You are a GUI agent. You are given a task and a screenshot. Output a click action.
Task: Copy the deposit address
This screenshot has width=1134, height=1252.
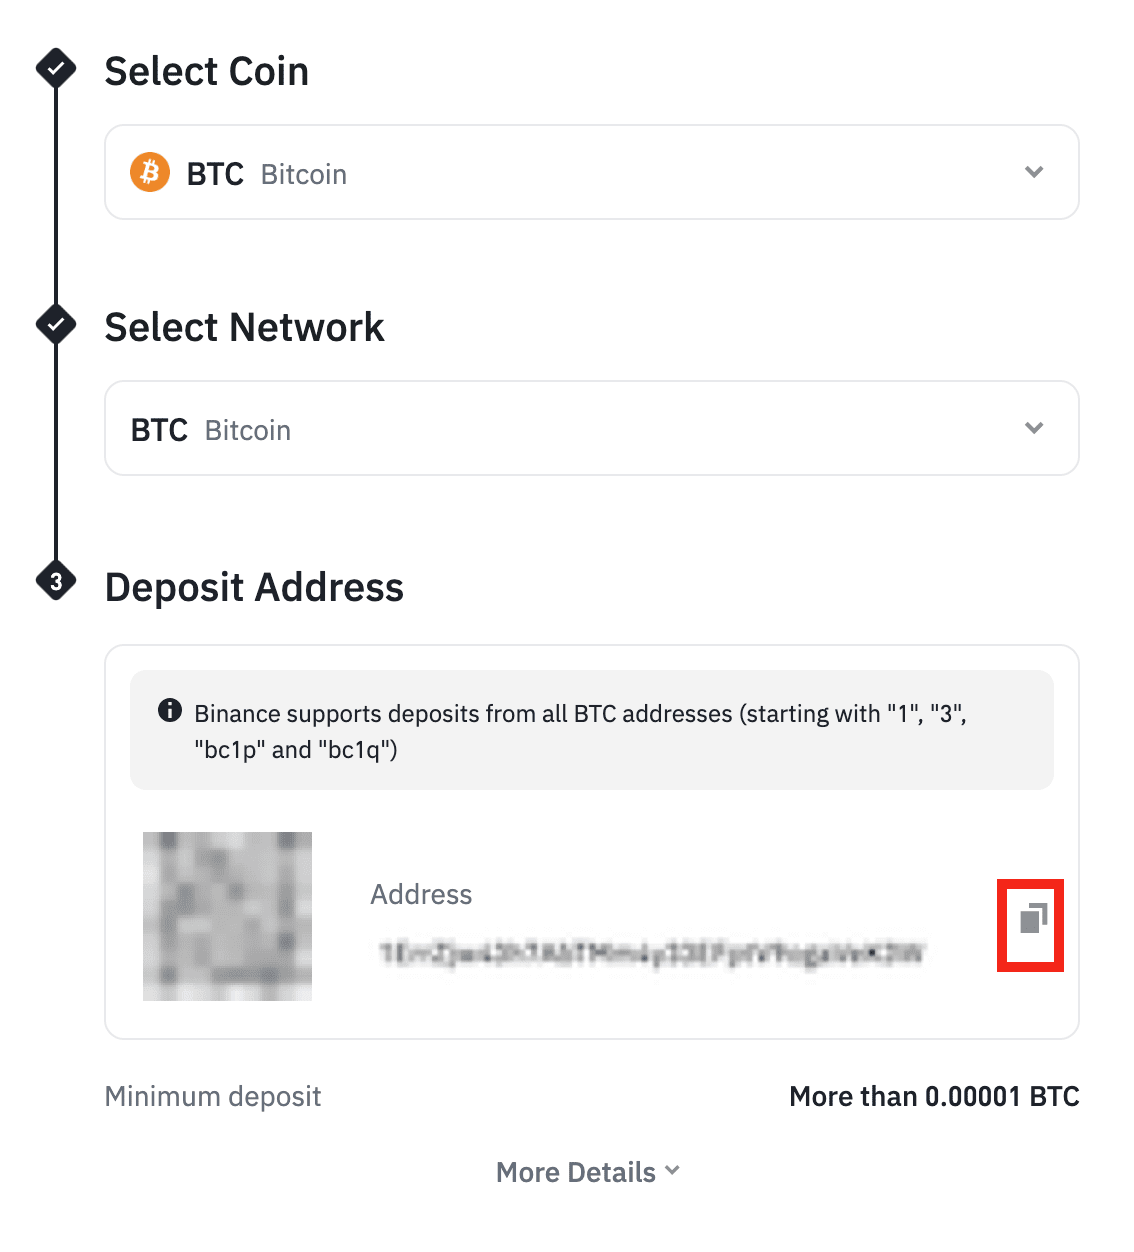point(1032,919)
